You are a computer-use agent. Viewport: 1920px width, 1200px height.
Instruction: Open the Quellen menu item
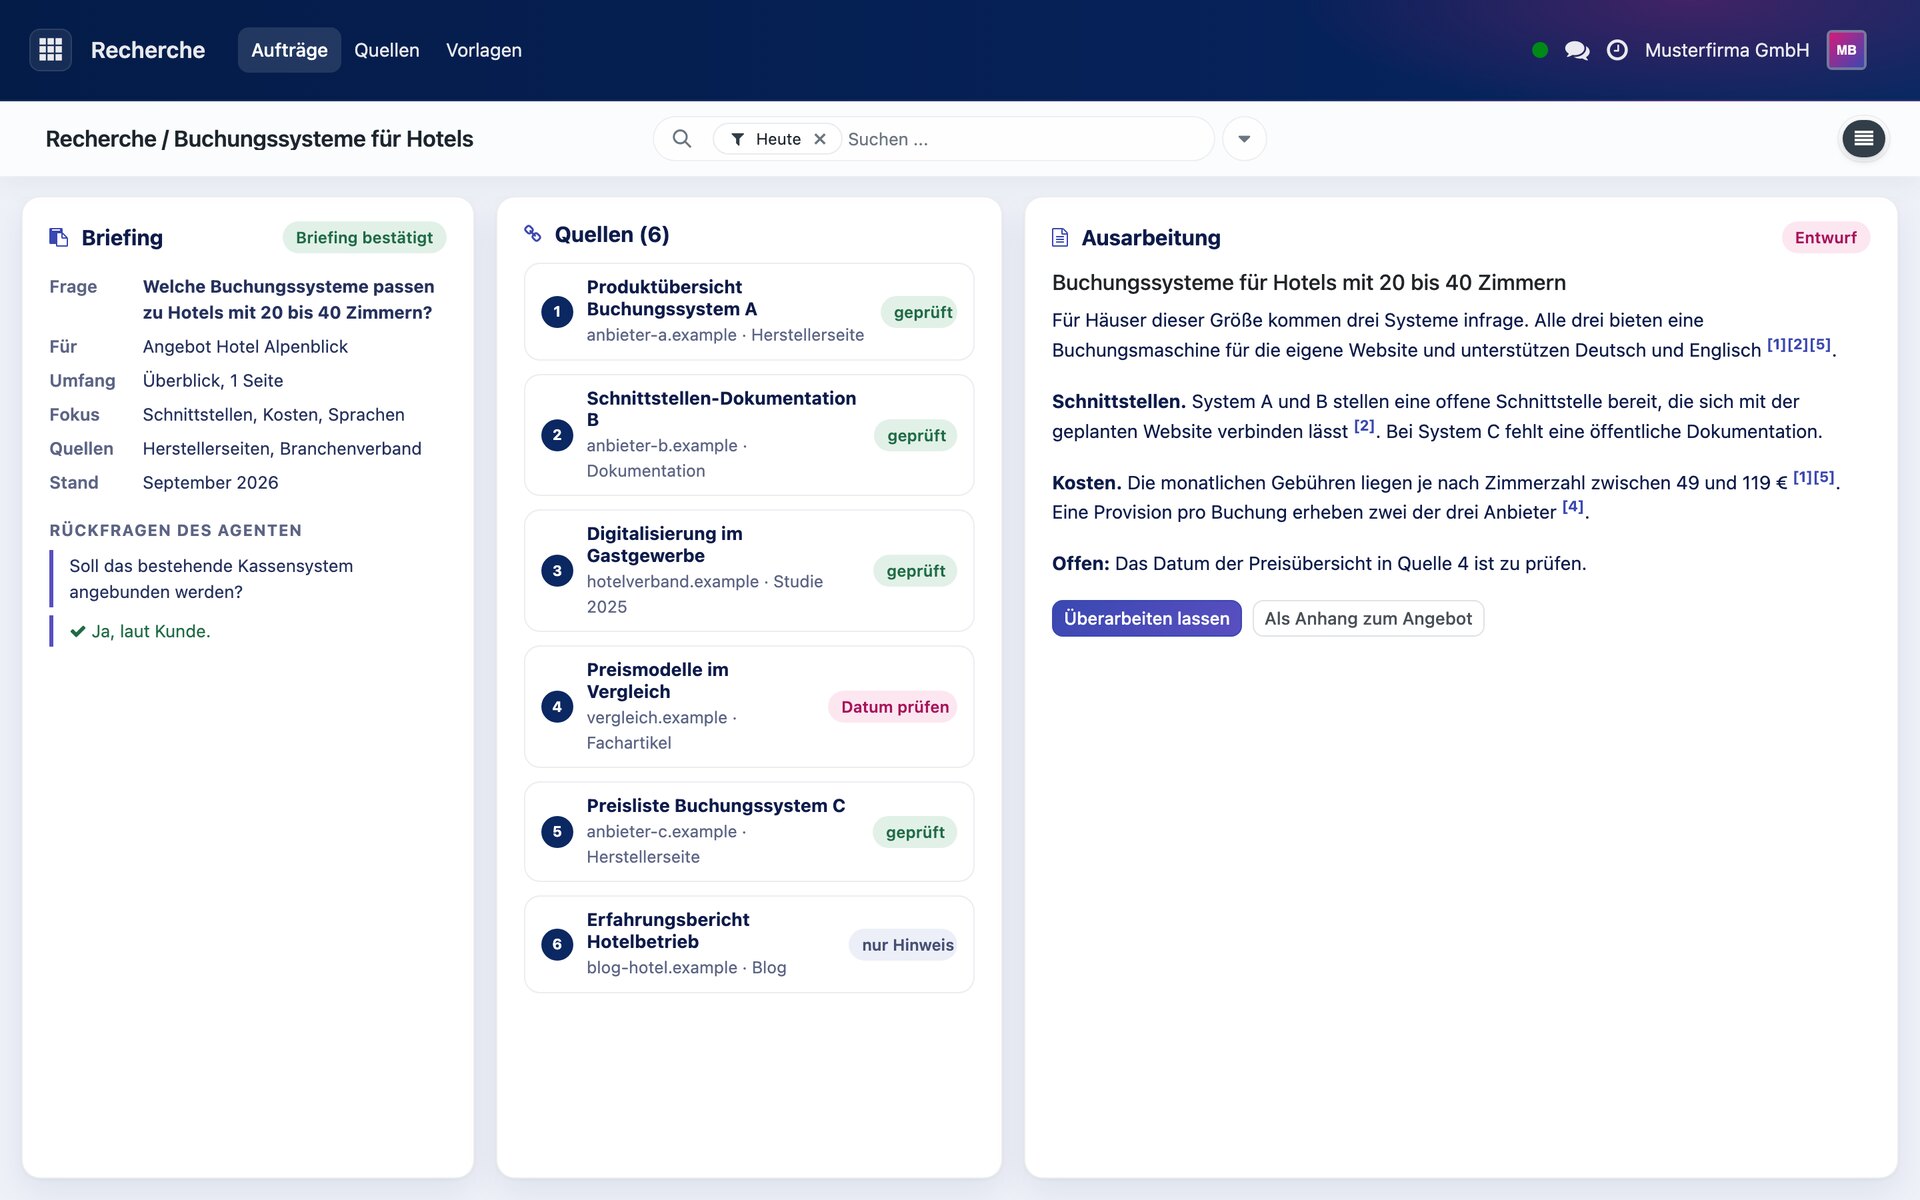[387, 50]
